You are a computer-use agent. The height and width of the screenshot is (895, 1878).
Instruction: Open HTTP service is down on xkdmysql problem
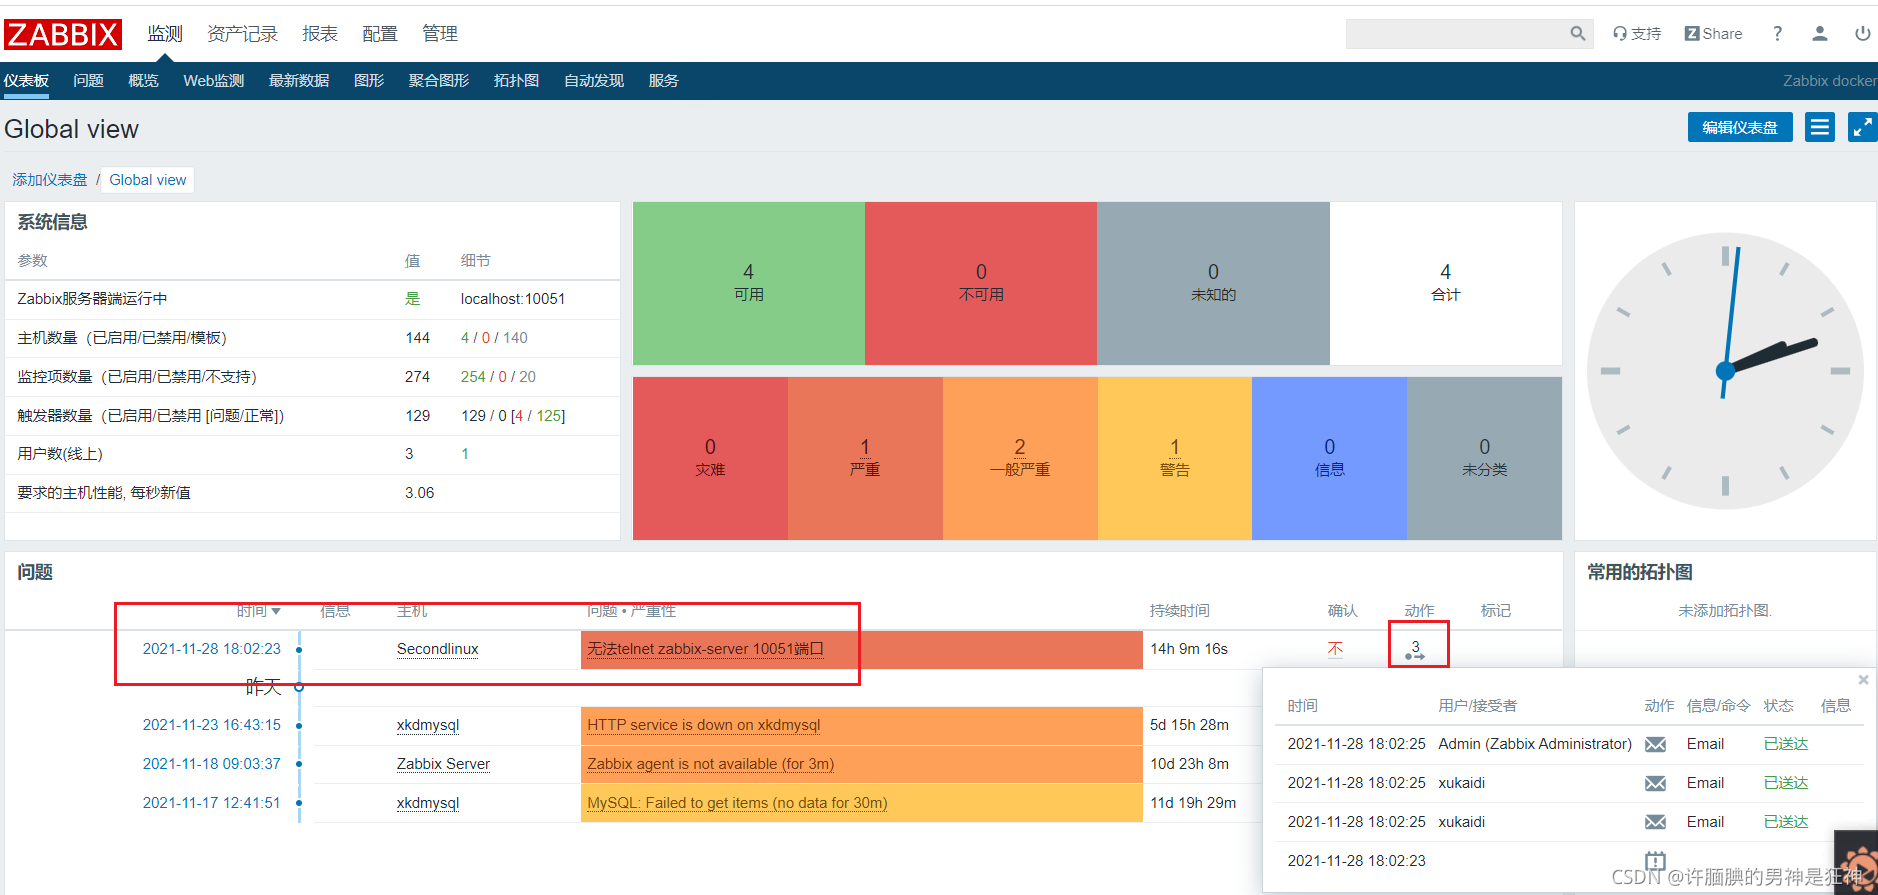[x=704, y=725]
